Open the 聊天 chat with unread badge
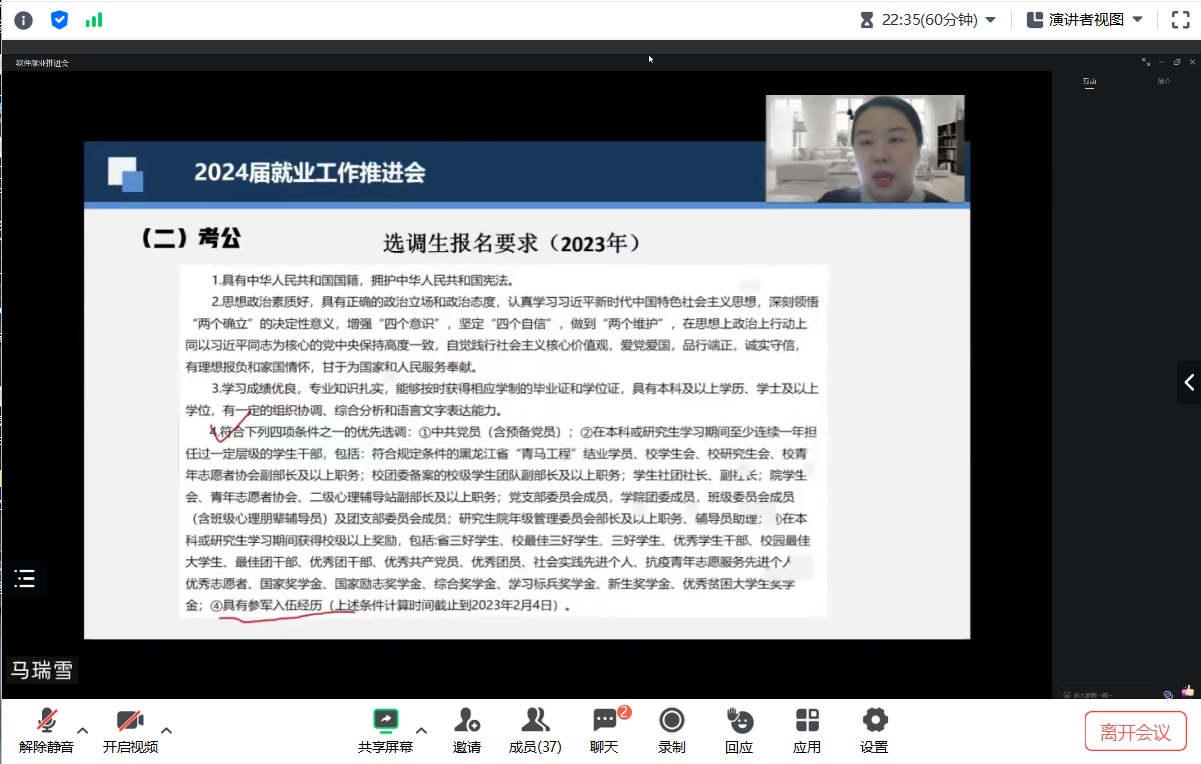 604,730
